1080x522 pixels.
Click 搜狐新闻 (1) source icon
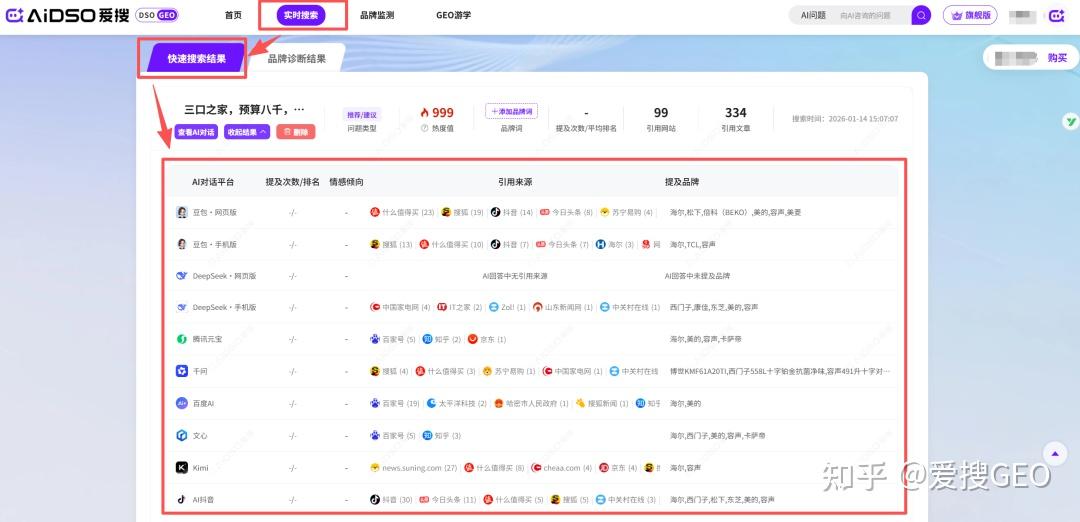tap(580, 403)
